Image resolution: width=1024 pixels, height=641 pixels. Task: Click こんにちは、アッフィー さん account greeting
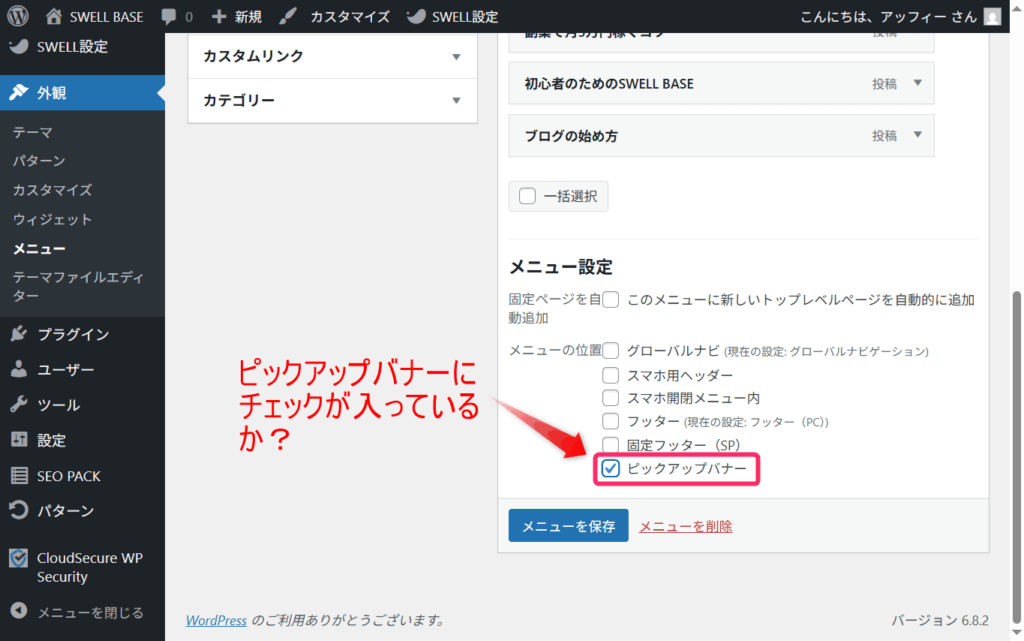coord(888,17)
